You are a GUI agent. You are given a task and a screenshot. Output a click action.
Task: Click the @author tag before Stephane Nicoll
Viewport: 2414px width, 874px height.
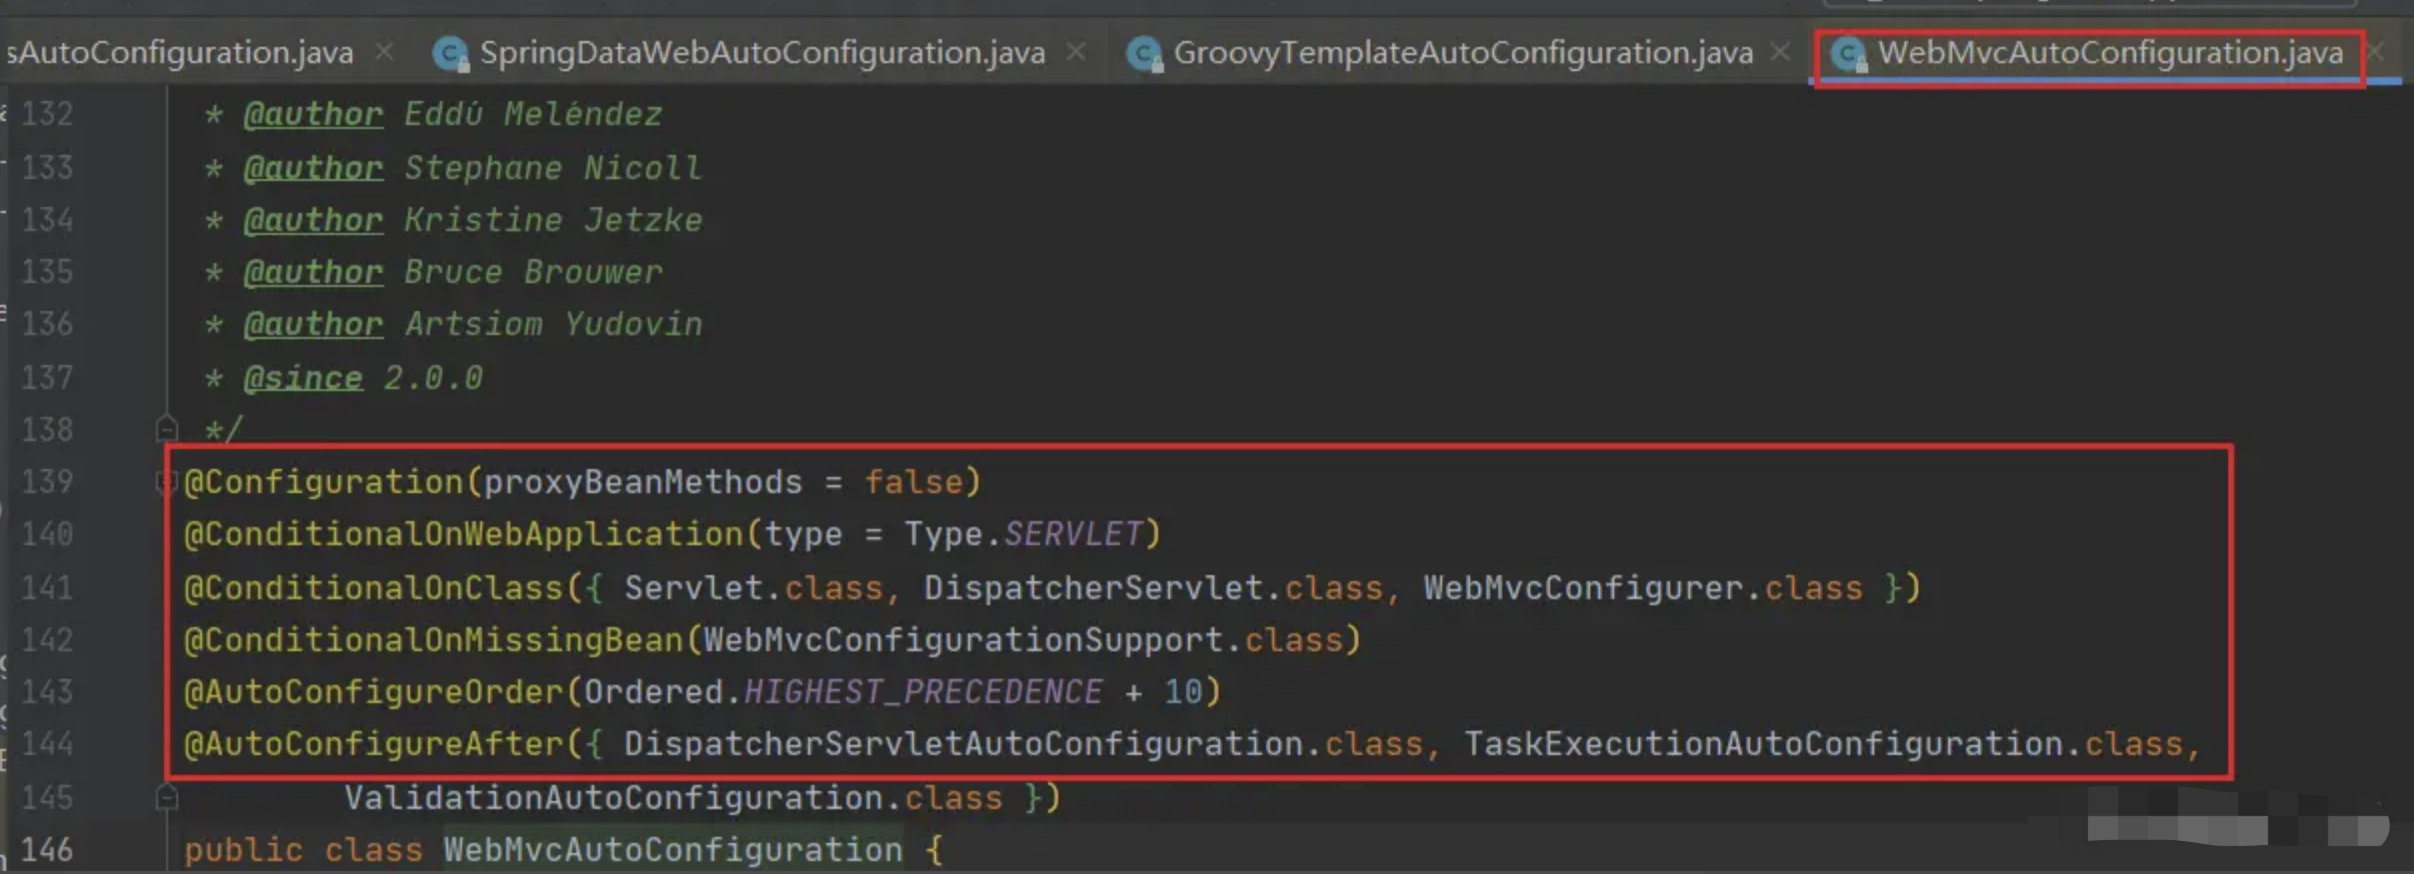pos(313,168)
